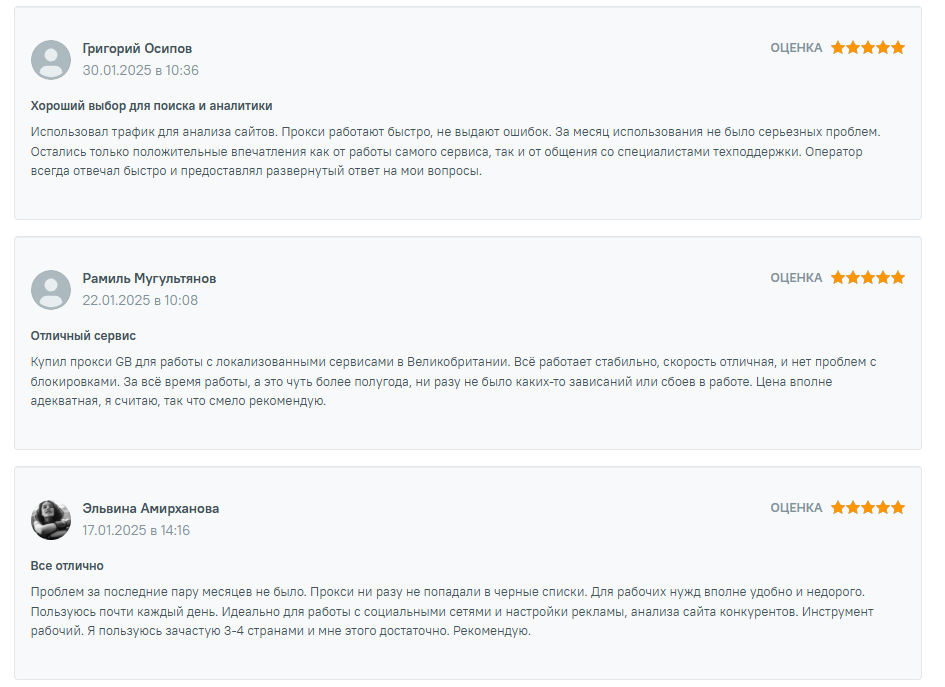Click the name Григорий Осипов

(137, 48)
